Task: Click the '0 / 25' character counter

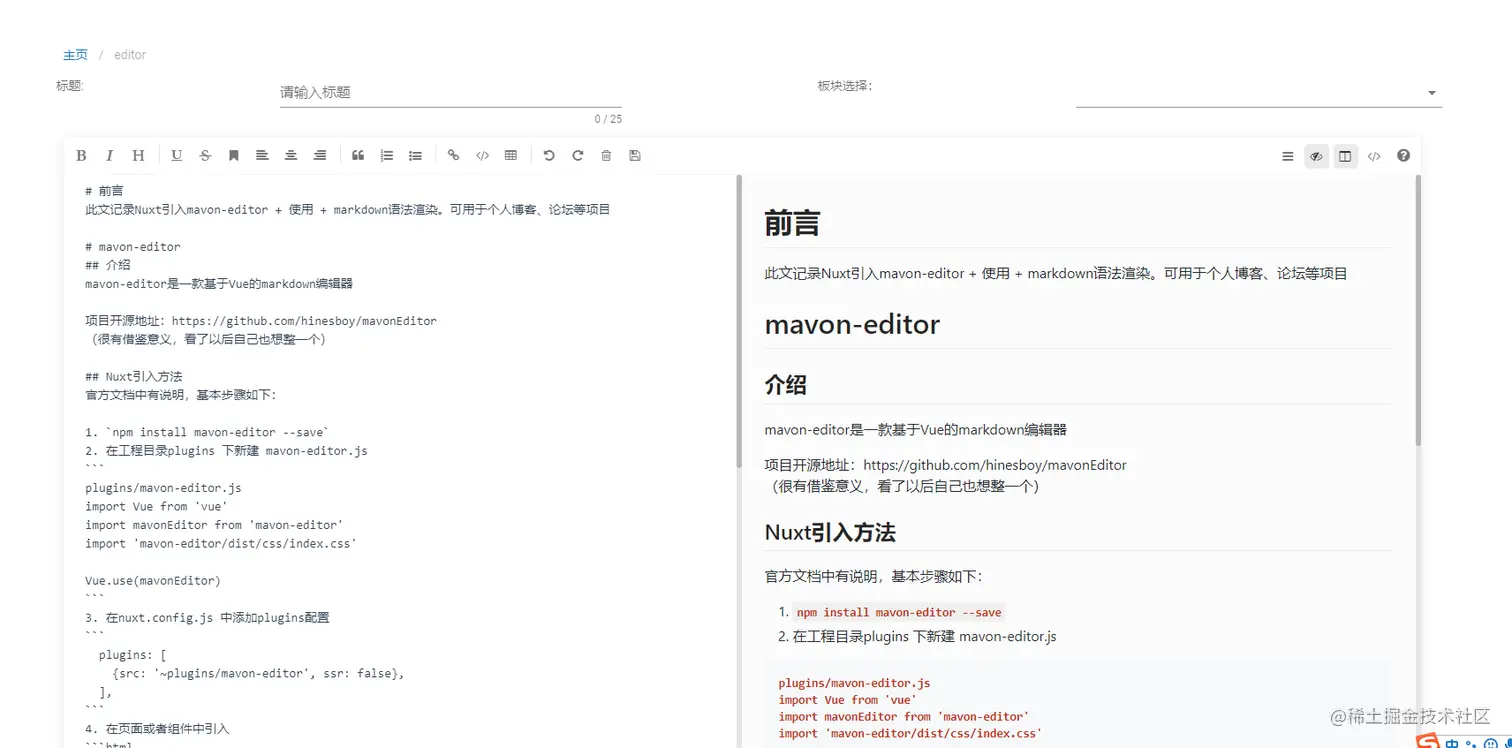Action: pyautogui.click(x=608, y=120)
